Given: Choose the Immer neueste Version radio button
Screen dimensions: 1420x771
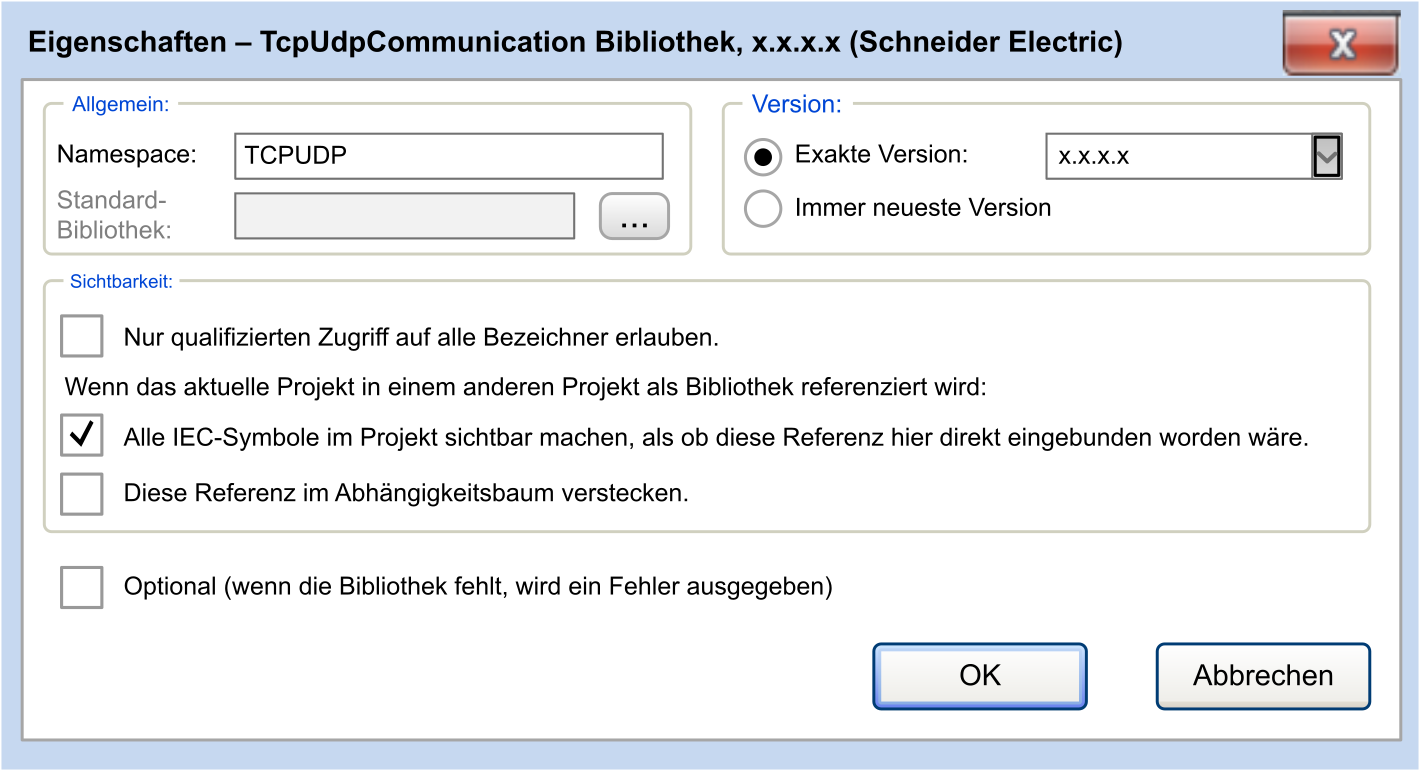Looking at the screenshot, I should point(763,209).
